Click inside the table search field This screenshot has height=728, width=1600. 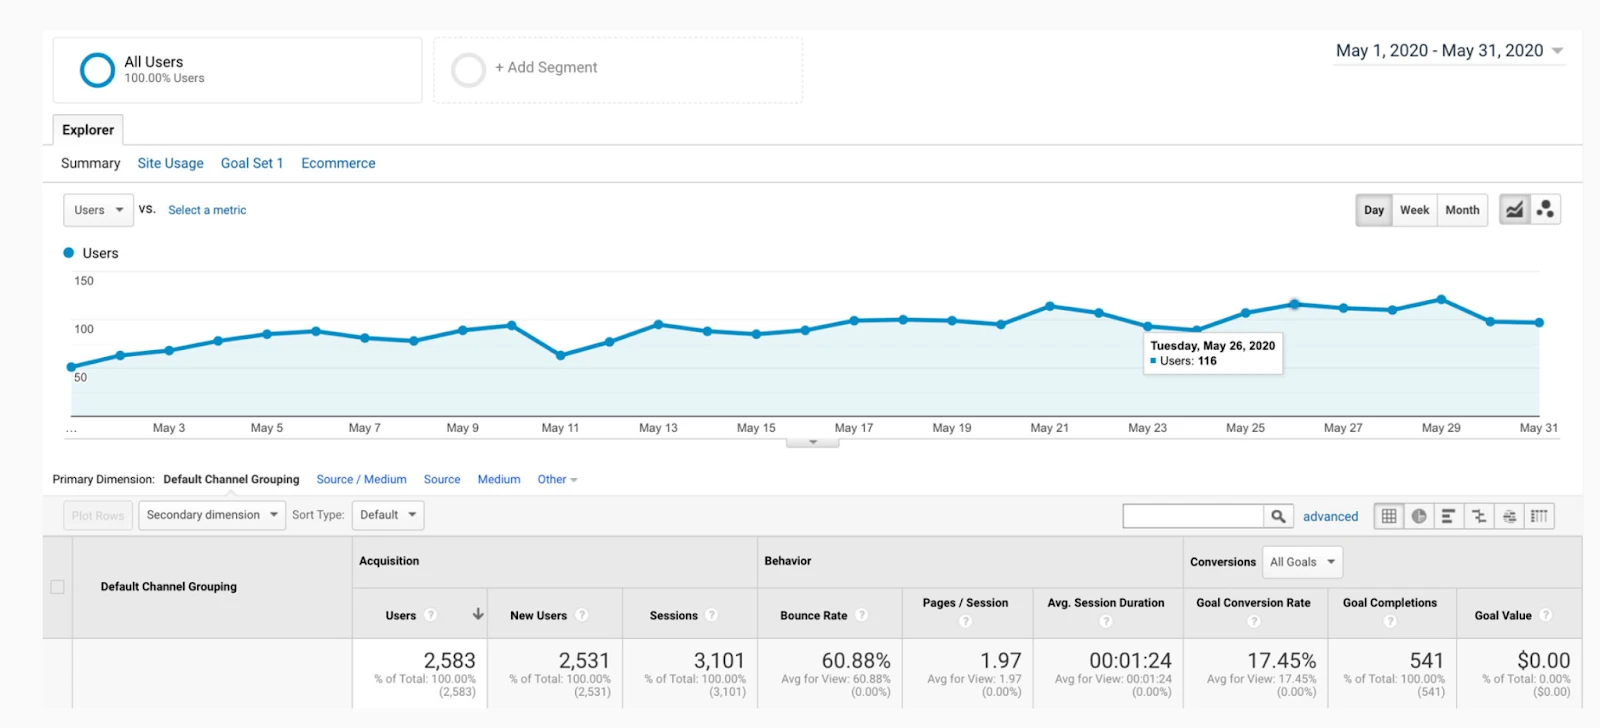click(1193, 516)
